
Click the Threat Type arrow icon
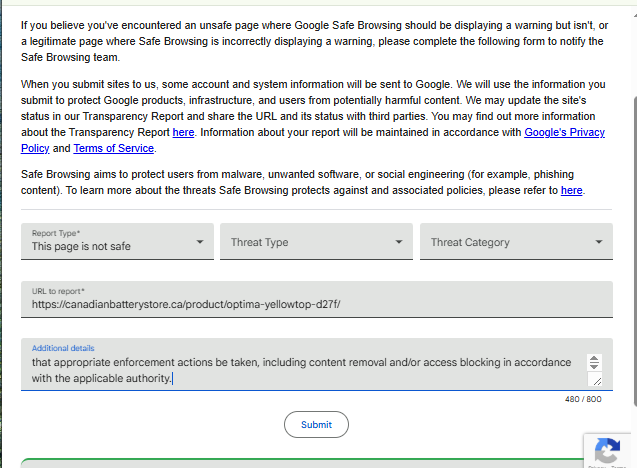(x=399, y=242)
